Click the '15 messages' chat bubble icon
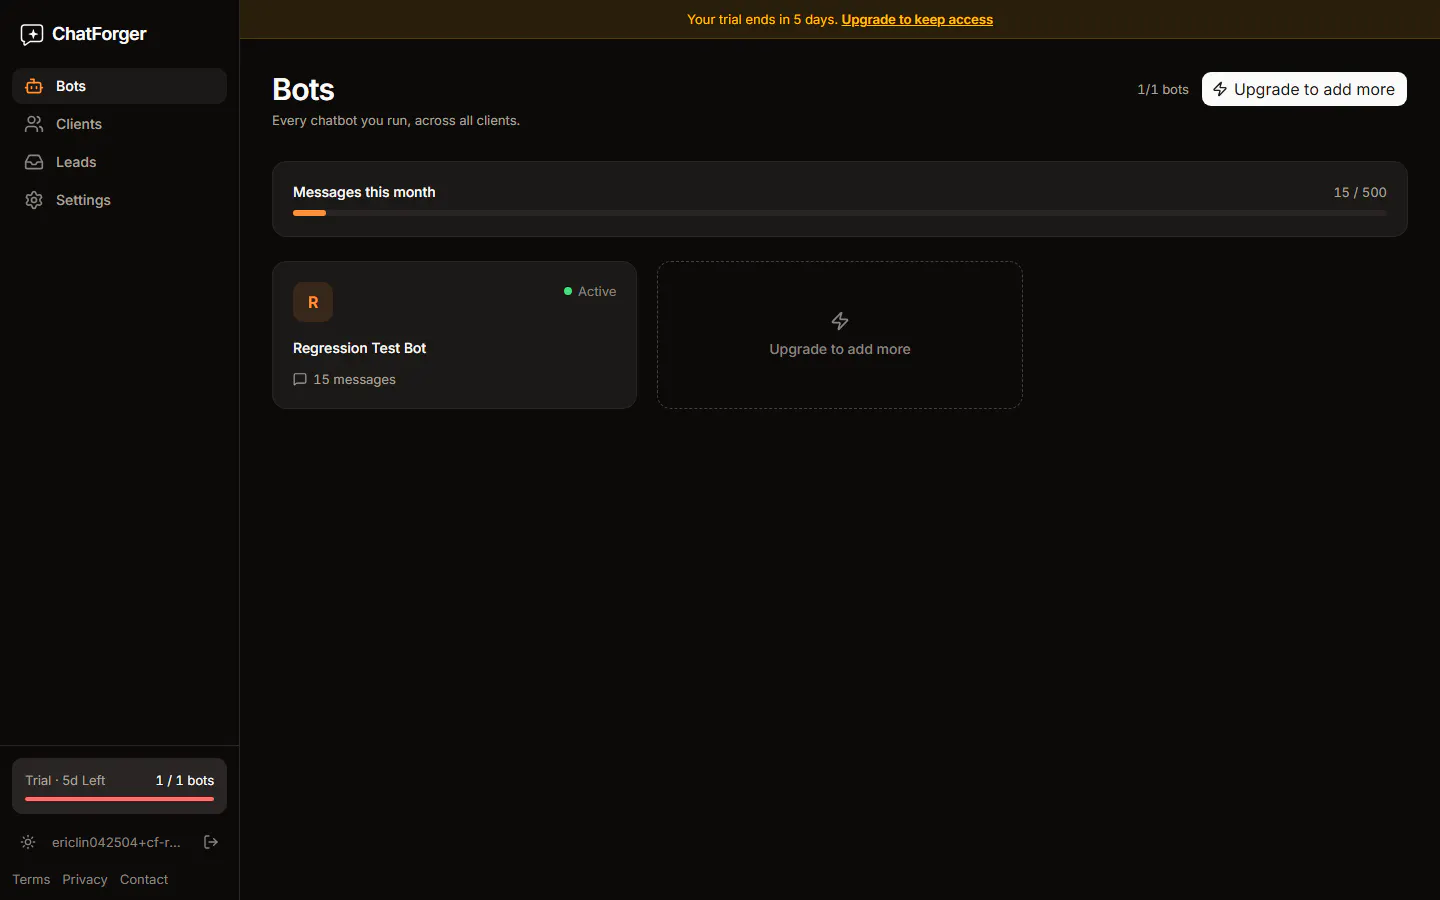The height and width of the screenshot is (900, 1440). [300, 379]
